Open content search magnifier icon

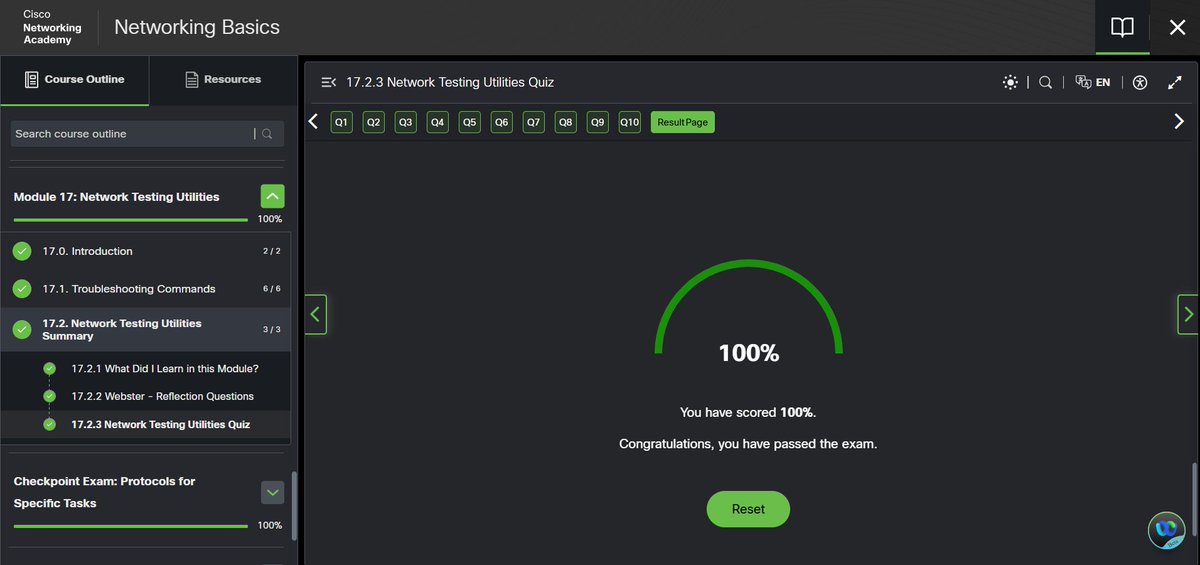click(x=1045, y=82)
